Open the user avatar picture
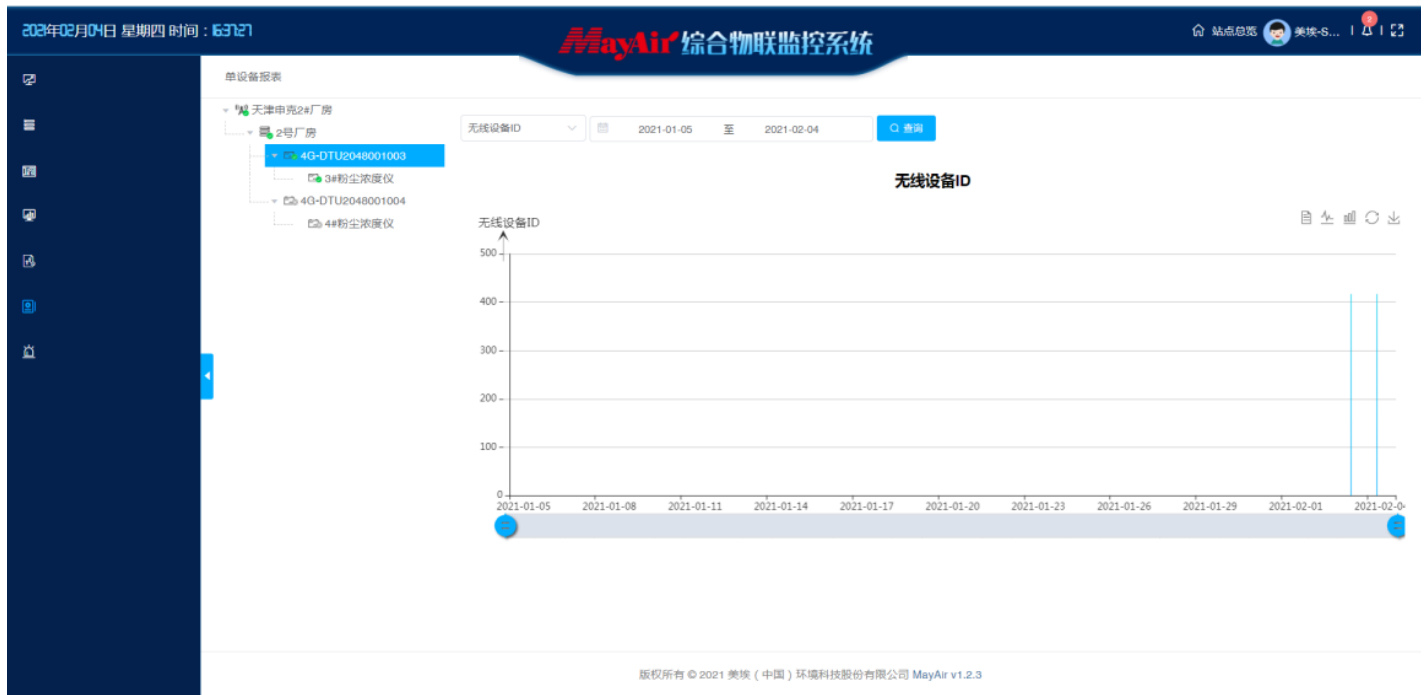1428x695 pixels. (x=1277, y=32)
